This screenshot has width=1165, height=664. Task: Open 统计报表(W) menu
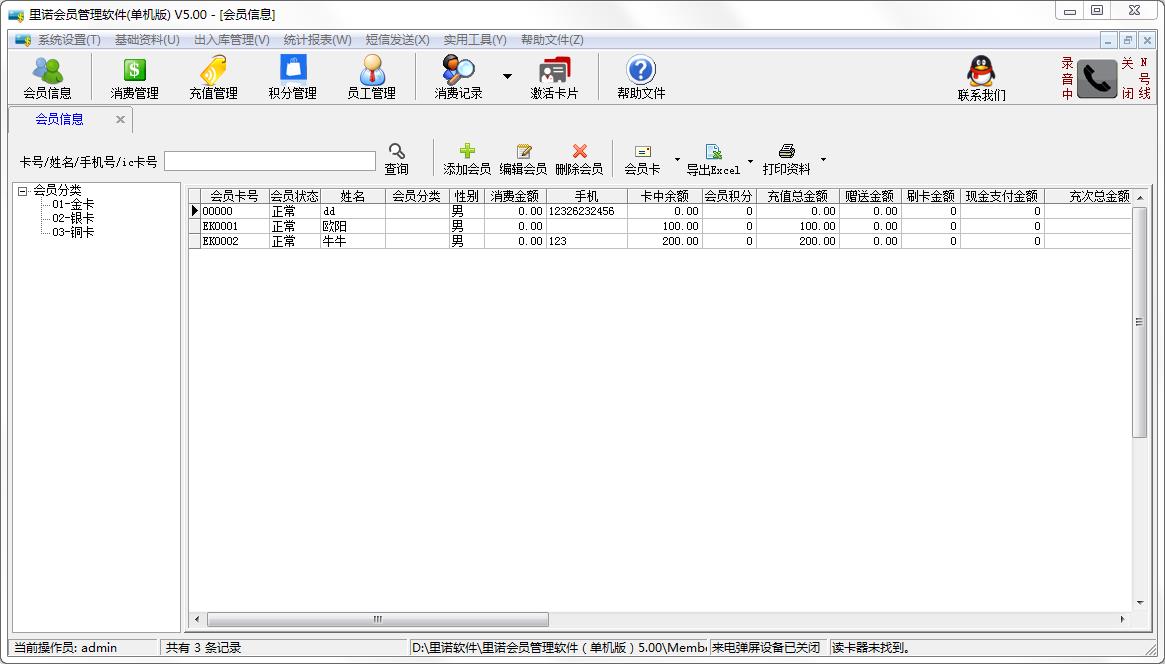(x=318, y=39)
